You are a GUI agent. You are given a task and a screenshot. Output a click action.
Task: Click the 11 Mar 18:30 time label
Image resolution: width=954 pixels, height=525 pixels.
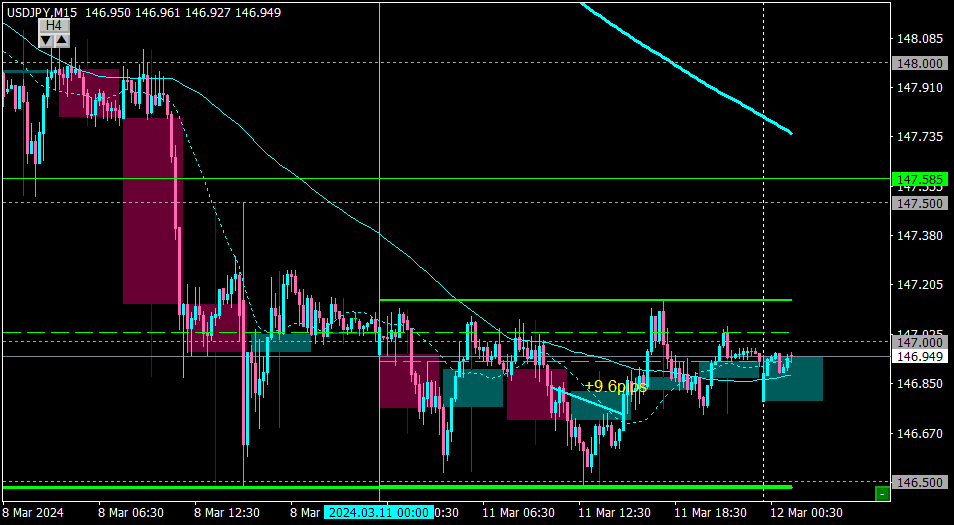(711, 513)
